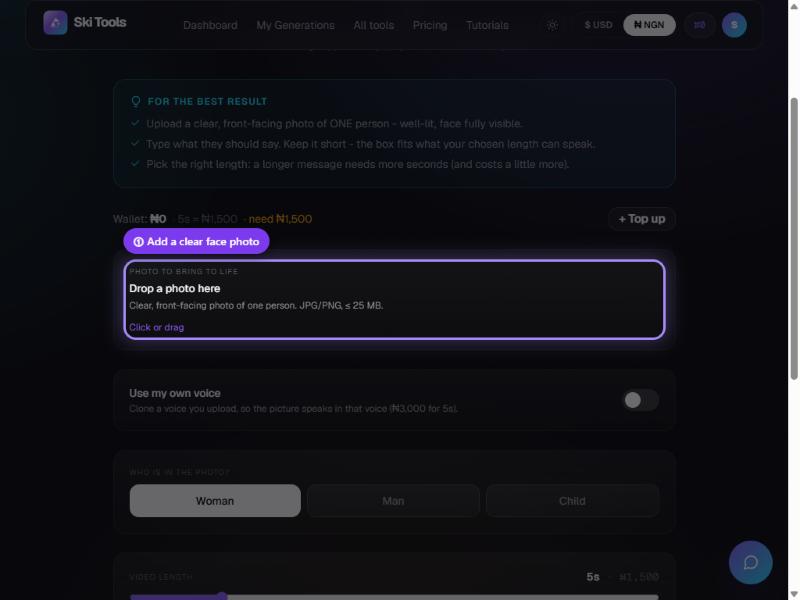Select Man as person in photo

point(393,501)
